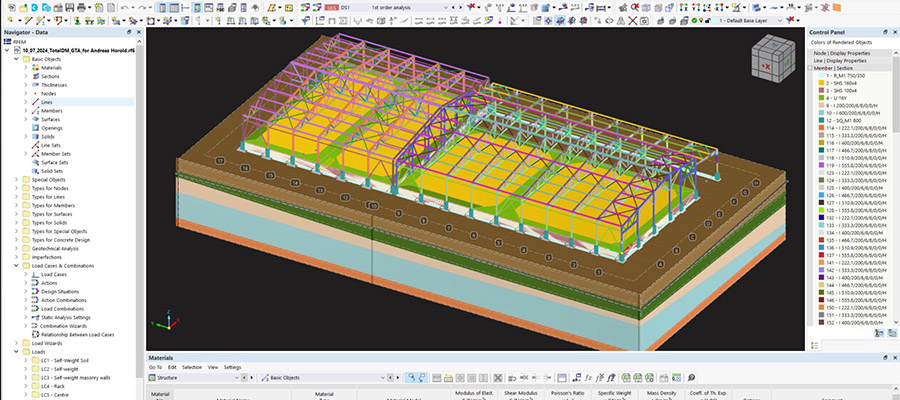This screenshot has height=400, width=900.
Task: Open the Go To menu in Materials panel
Action: tap(155, 367)
